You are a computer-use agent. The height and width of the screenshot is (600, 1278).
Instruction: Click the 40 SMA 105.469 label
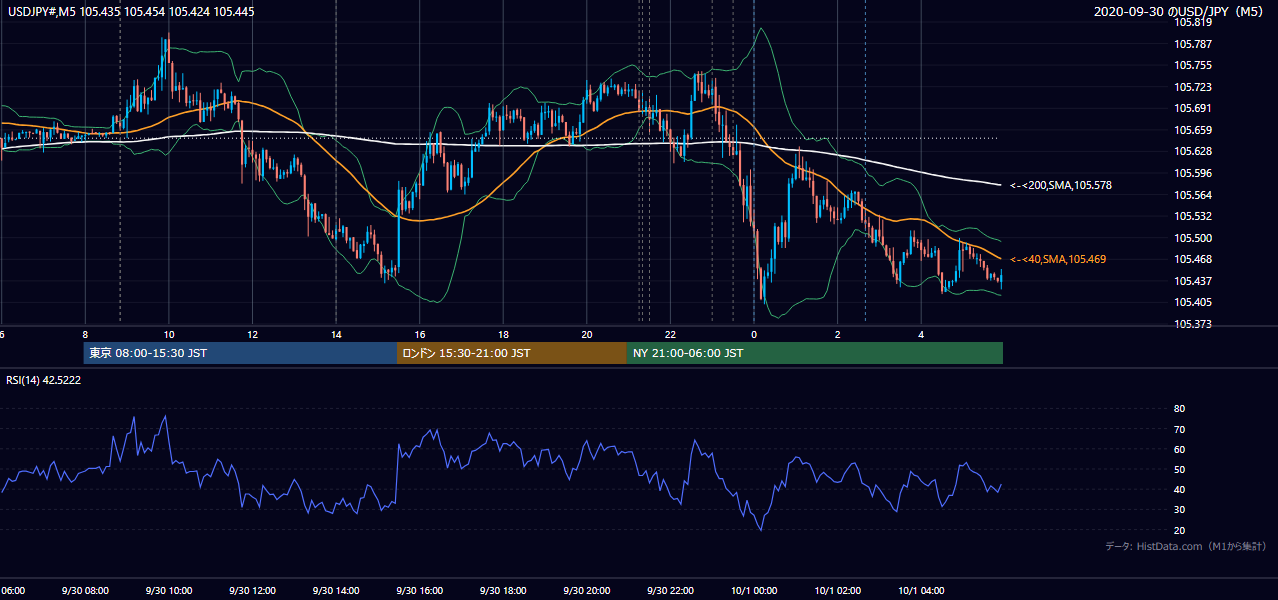pos(1058,259)
